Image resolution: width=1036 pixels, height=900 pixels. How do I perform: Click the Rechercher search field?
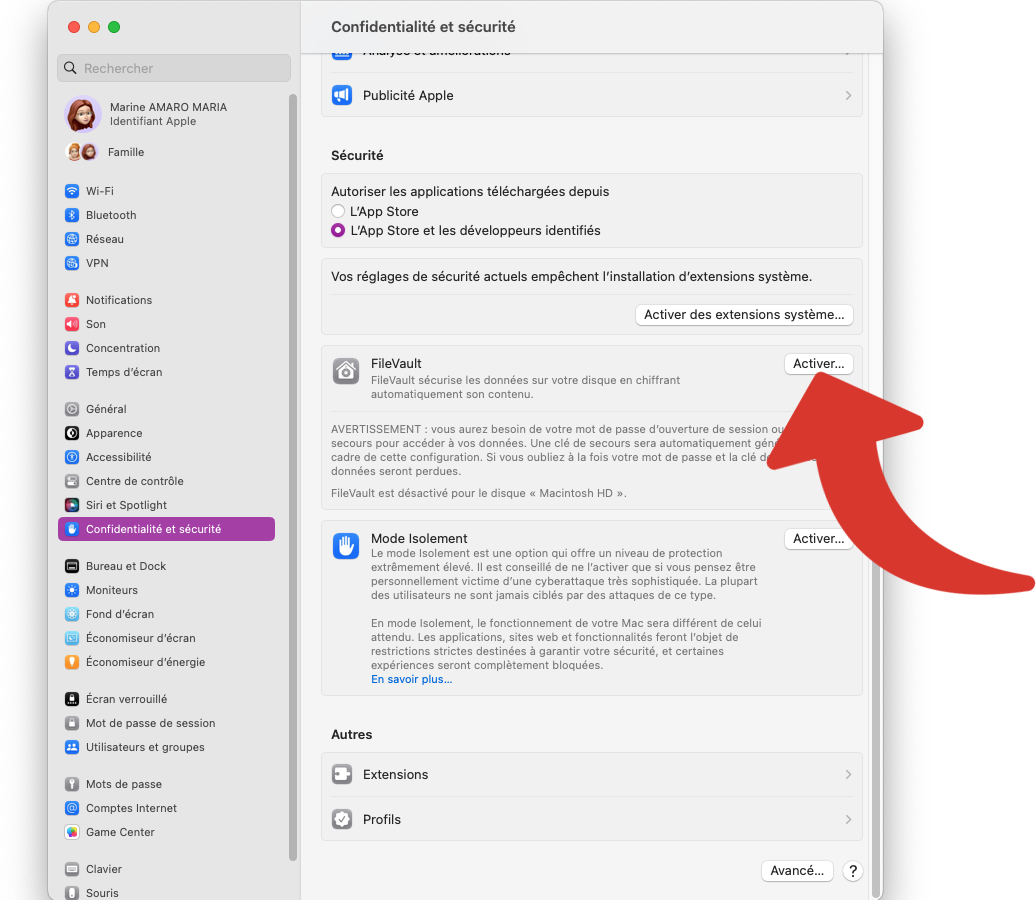[174, 68]
